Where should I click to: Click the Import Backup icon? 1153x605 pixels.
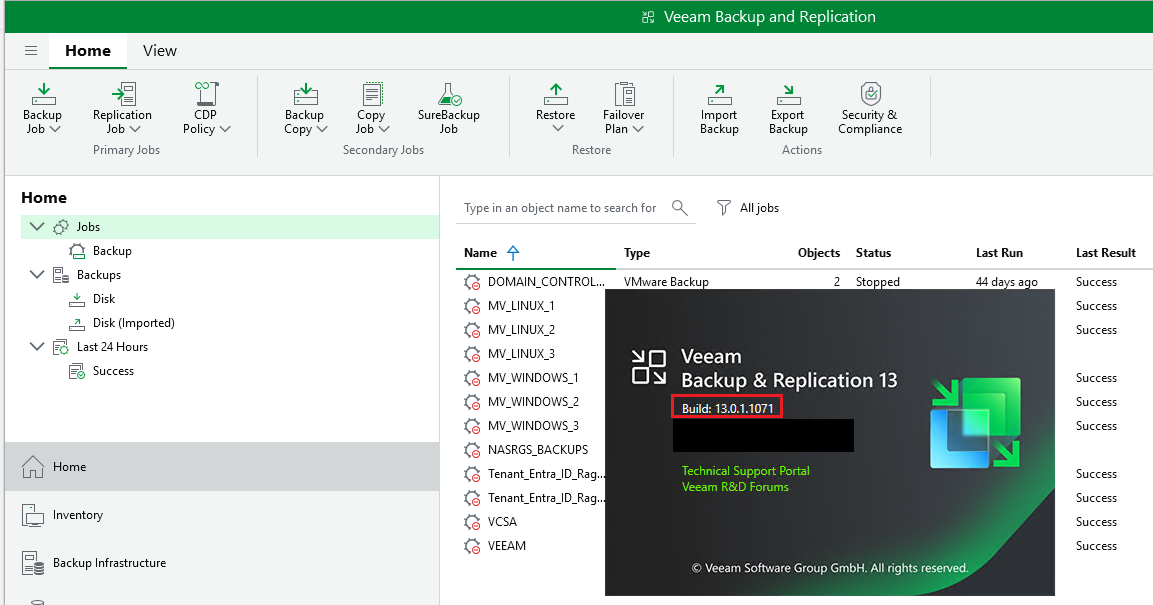coord(718,108)
